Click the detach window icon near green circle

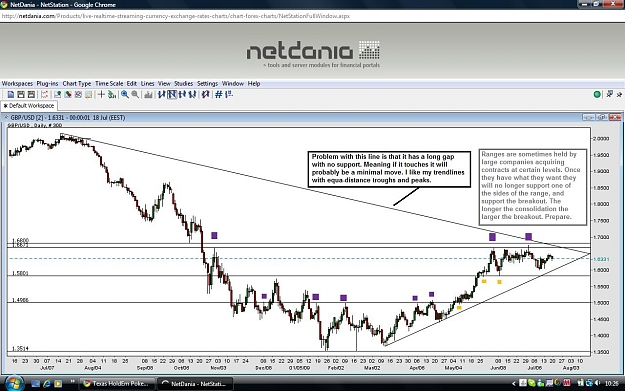pyautogui.click(x=609, y=94)
